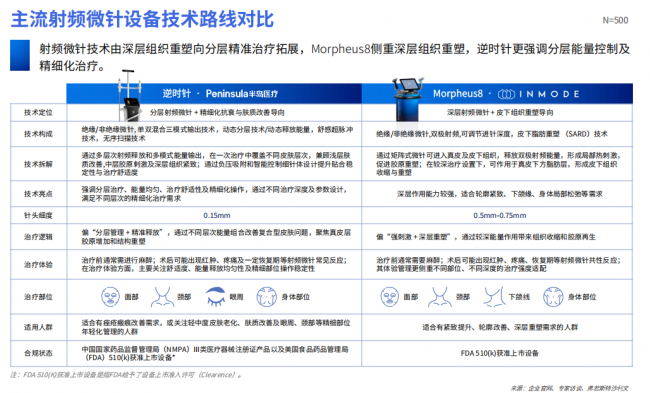Click the 下颌线 label
Screen dimensions: 650x393
(x=519, y=297)
